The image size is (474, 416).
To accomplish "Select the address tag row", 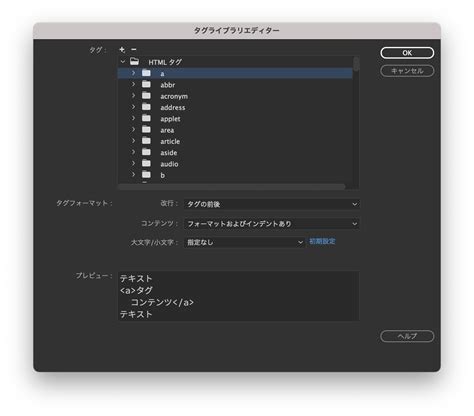I will (235, 107).
